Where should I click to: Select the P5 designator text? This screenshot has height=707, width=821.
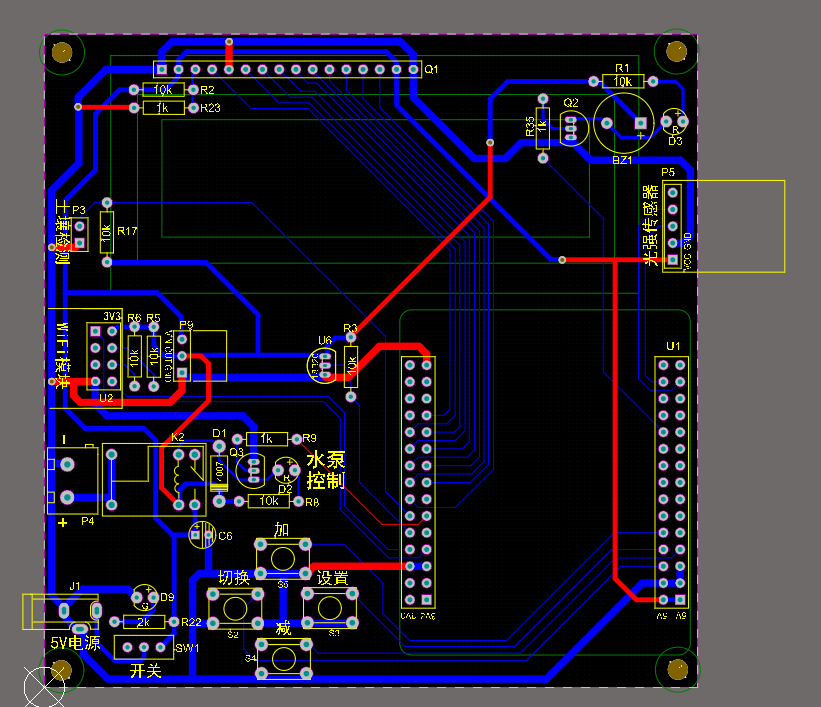668,172
